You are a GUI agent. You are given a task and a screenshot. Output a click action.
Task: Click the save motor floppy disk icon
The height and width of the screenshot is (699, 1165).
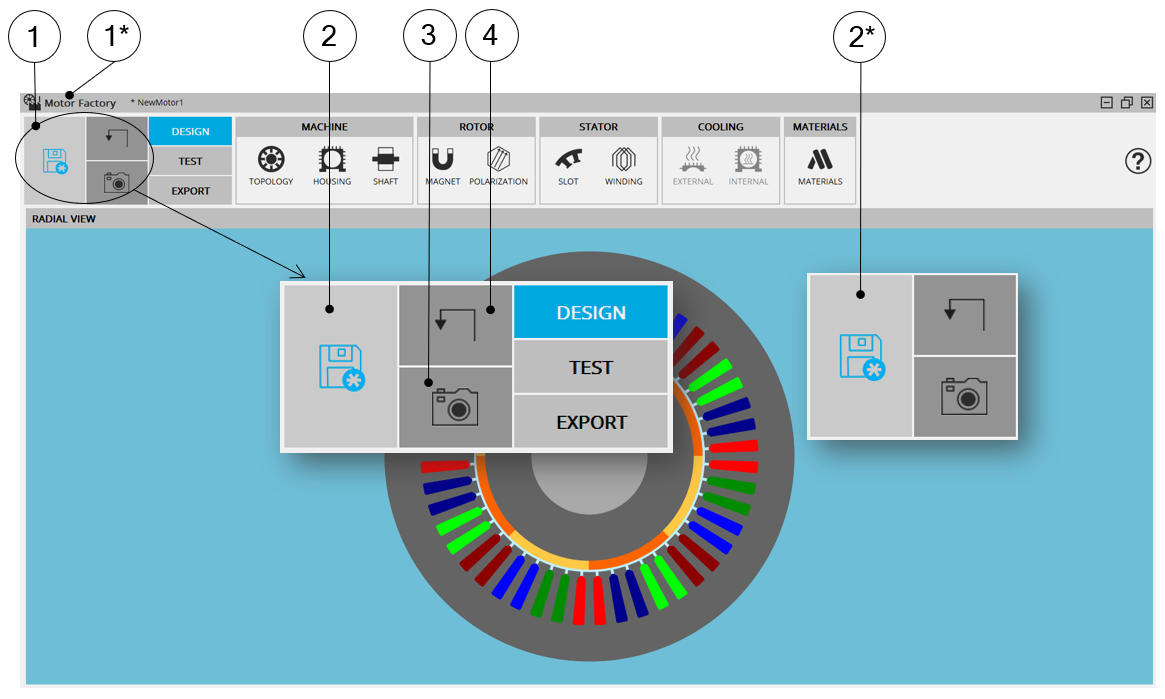[x=55, y=161]
